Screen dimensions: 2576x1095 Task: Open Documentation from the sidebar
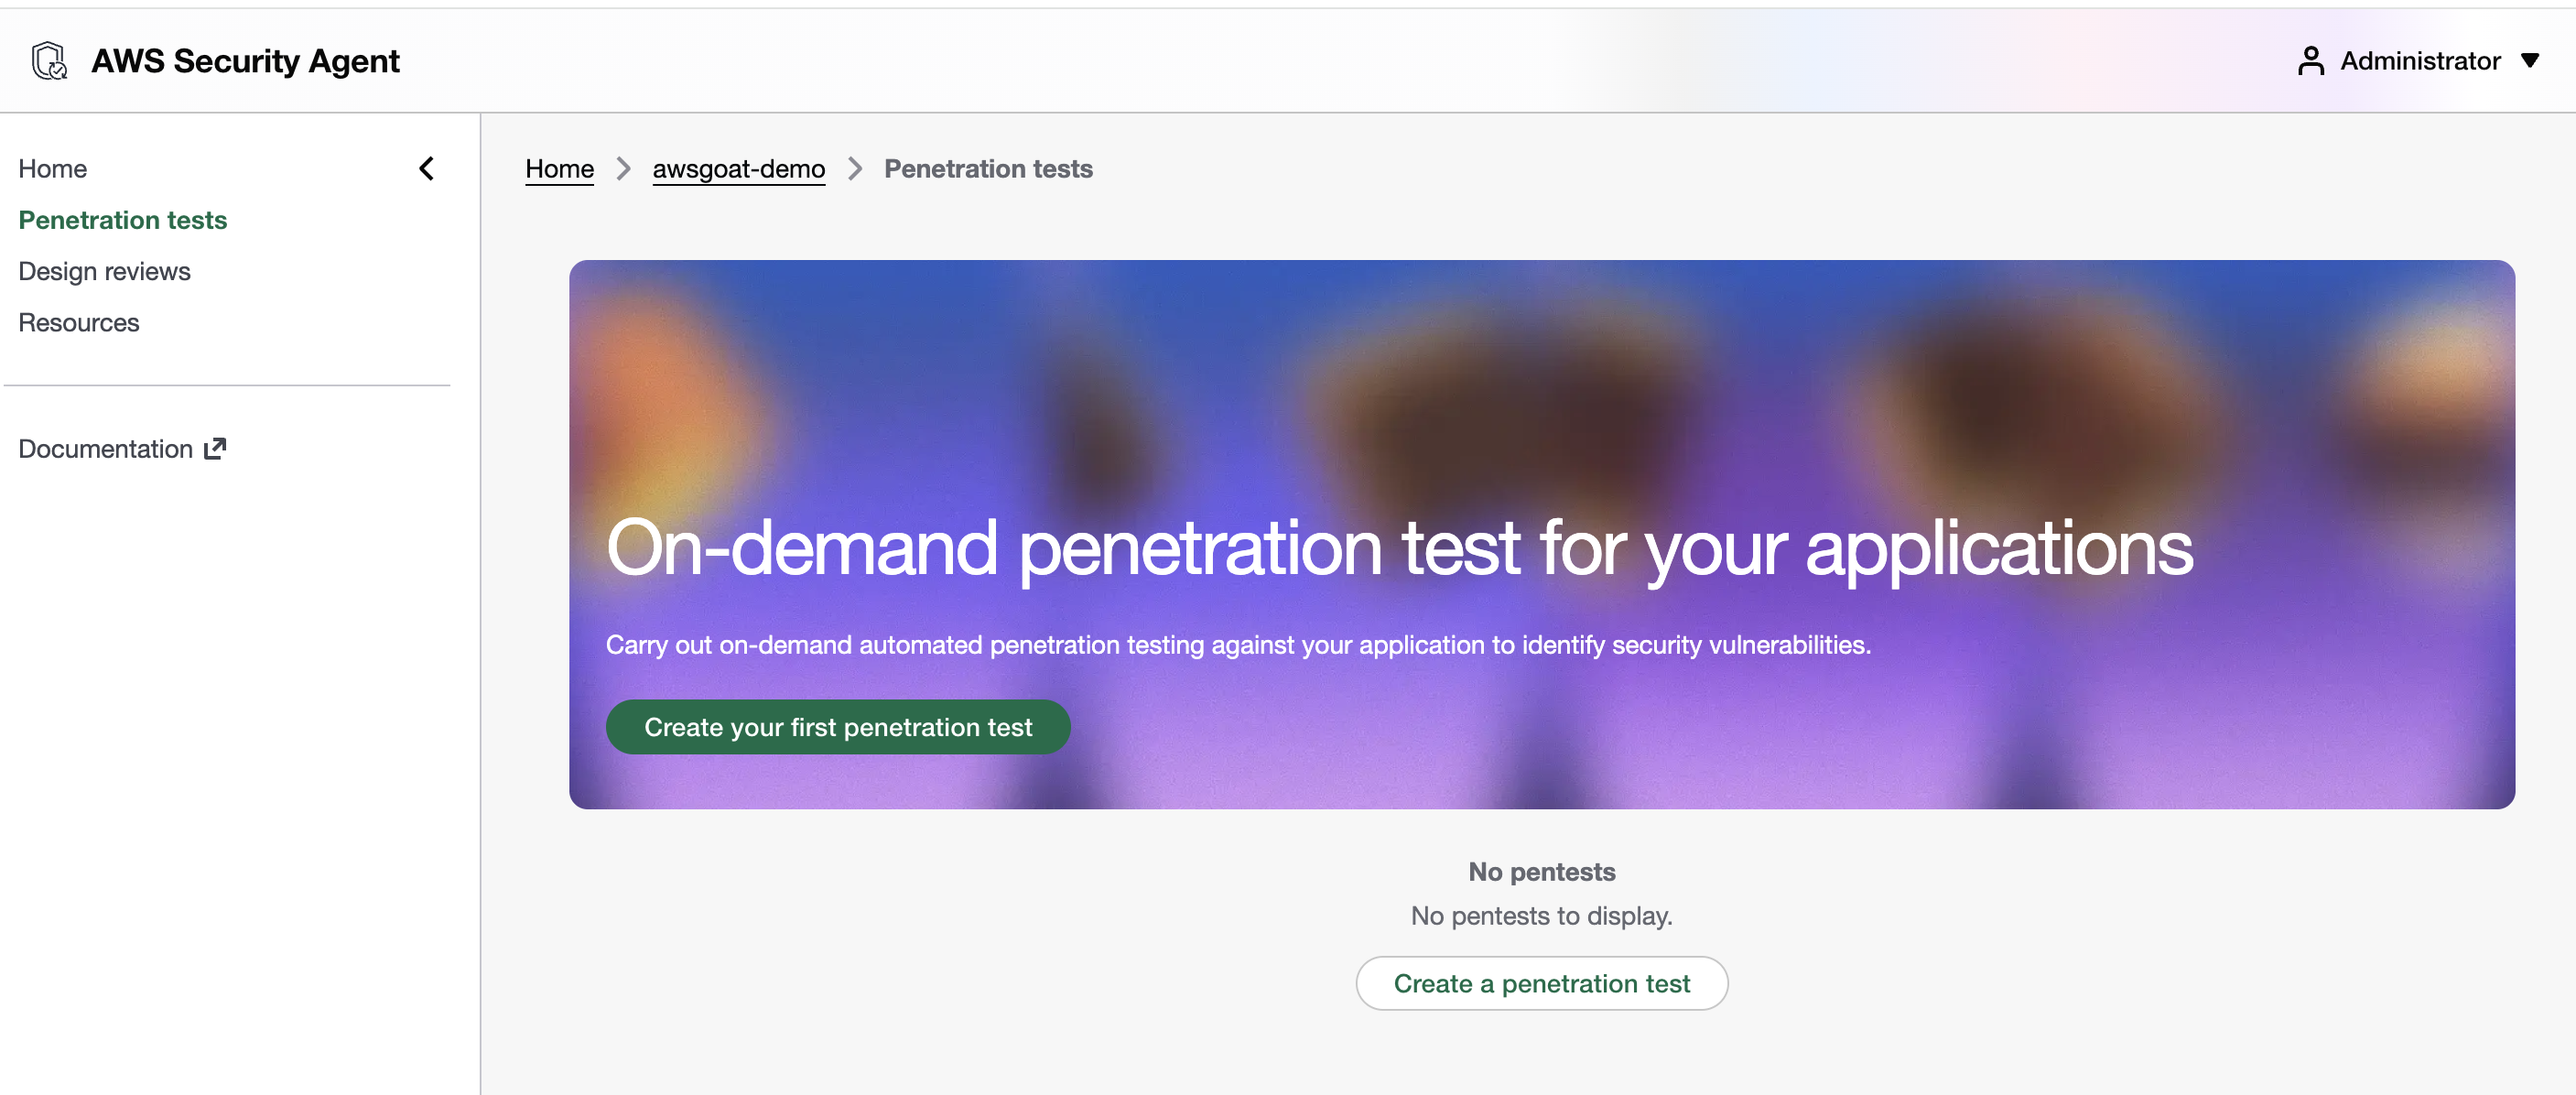[x=105, y=448]
